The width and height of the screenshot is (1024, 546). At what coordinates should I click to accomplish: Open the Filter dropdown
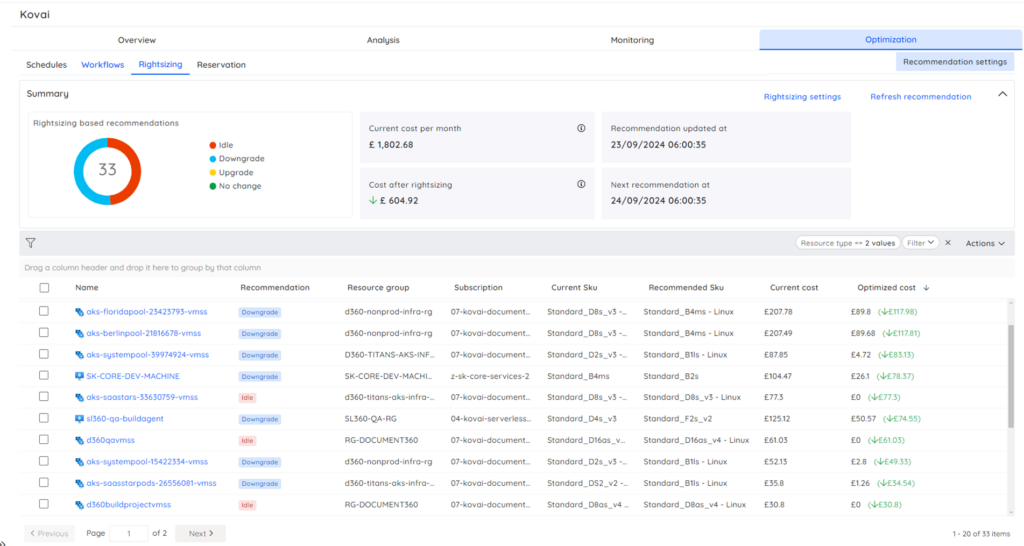pyautogui.click(x=919, y=243)
